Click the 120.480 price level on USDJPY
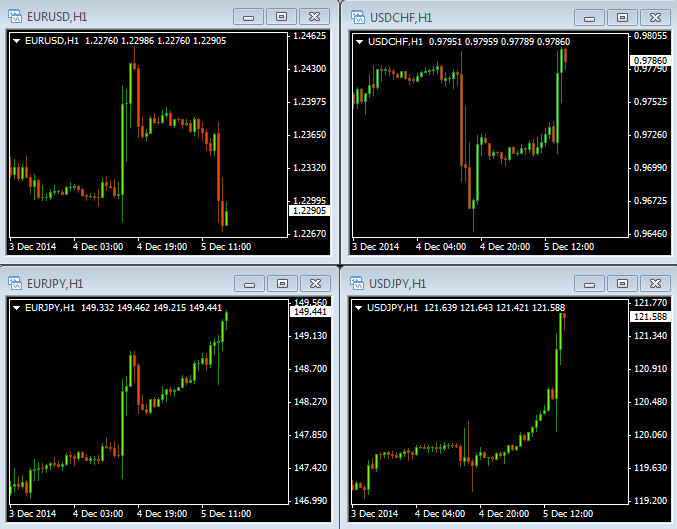The height and width of the screenshot is (529, 677). coord(650,402)
